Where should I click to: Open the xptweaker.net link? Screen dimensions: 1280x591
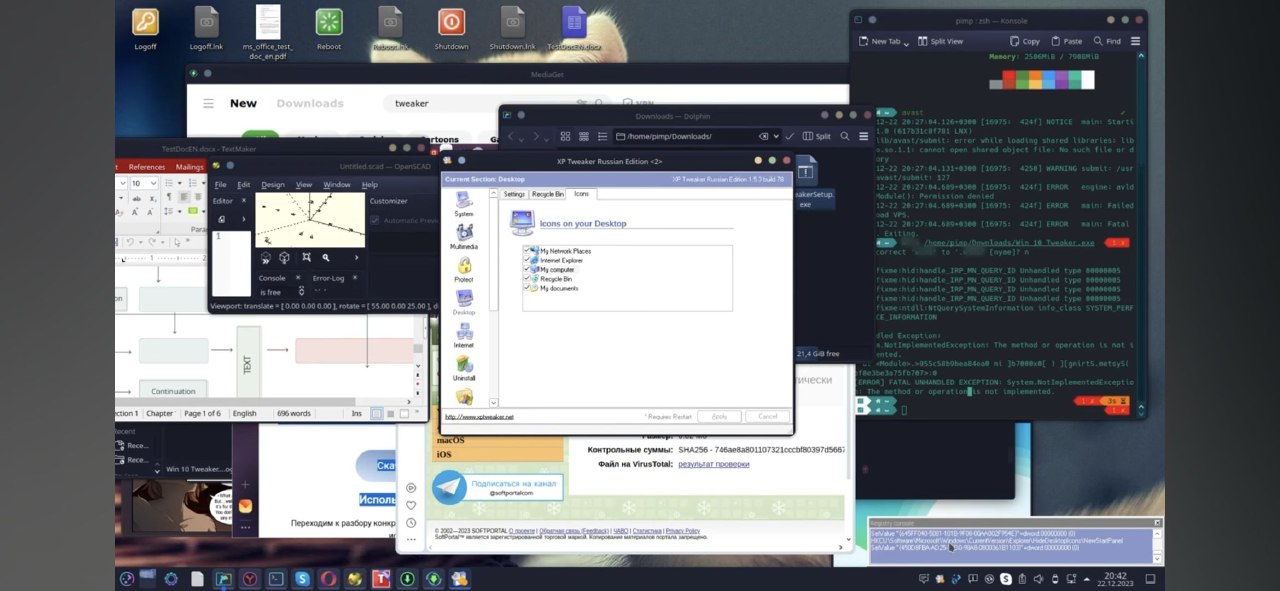click(479, 417)
